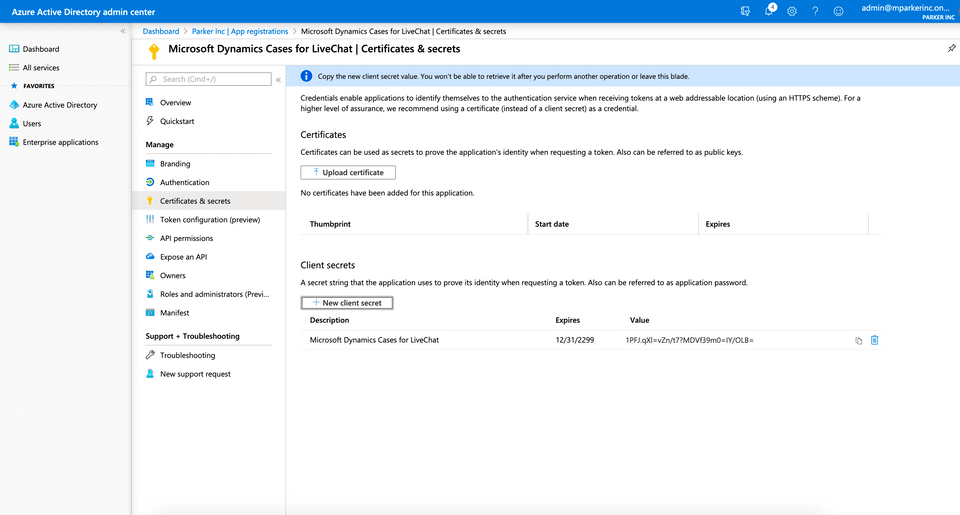Follow the Parker Inc App registrations breadcrumb
Viewport: 960px width, 515px height.
[240, 31]
